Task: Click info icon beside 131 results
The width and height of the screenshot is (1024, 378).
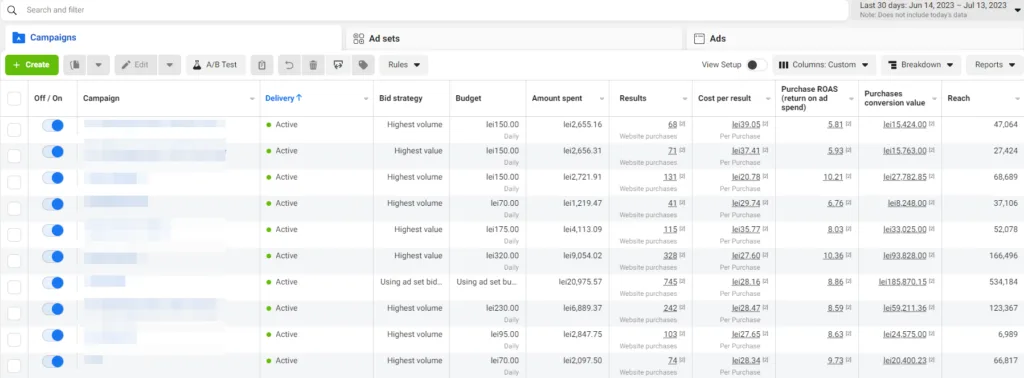Action: click(682, 177)
